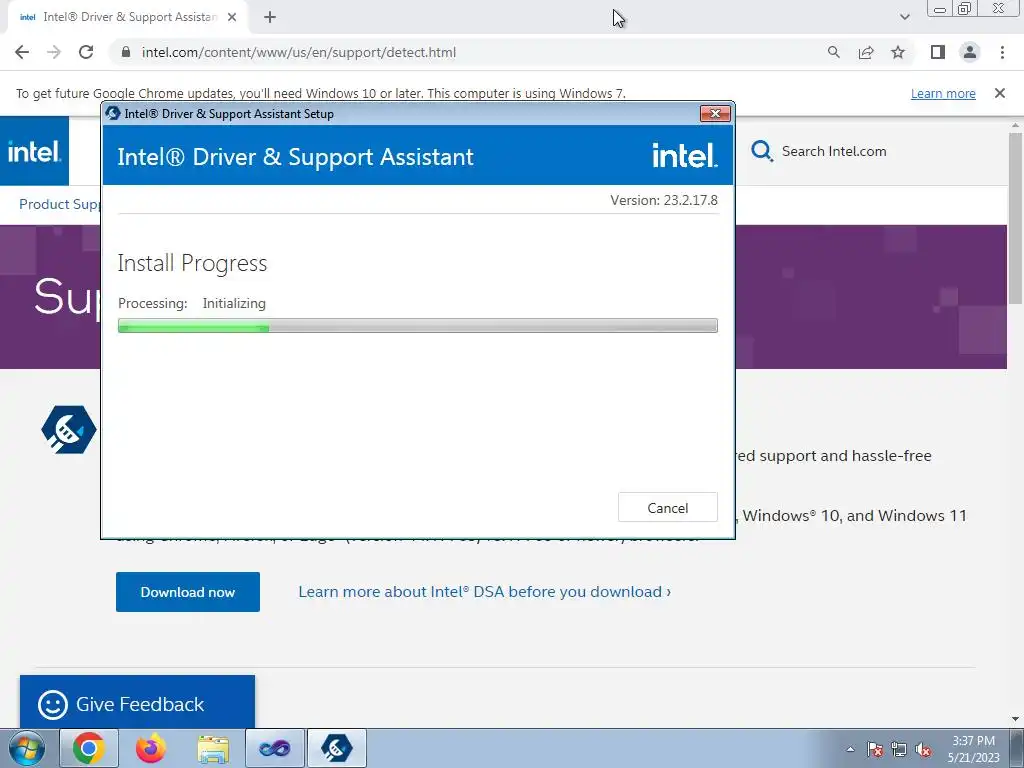1024x768 pixels.
Task: Cancel the Intel DSA installation
Action: pos(667,507)
